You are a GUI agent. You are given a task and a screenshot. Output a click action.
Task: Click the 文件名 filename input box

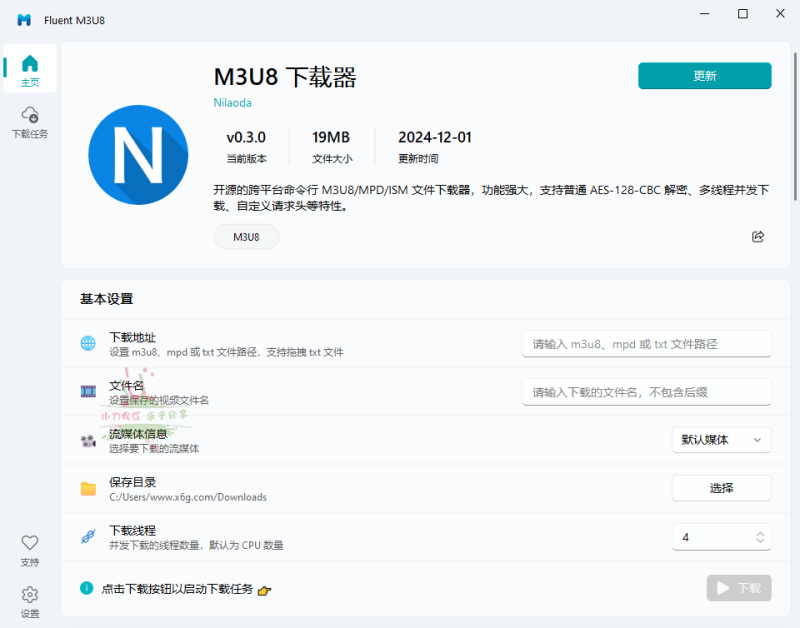point(645,391)
